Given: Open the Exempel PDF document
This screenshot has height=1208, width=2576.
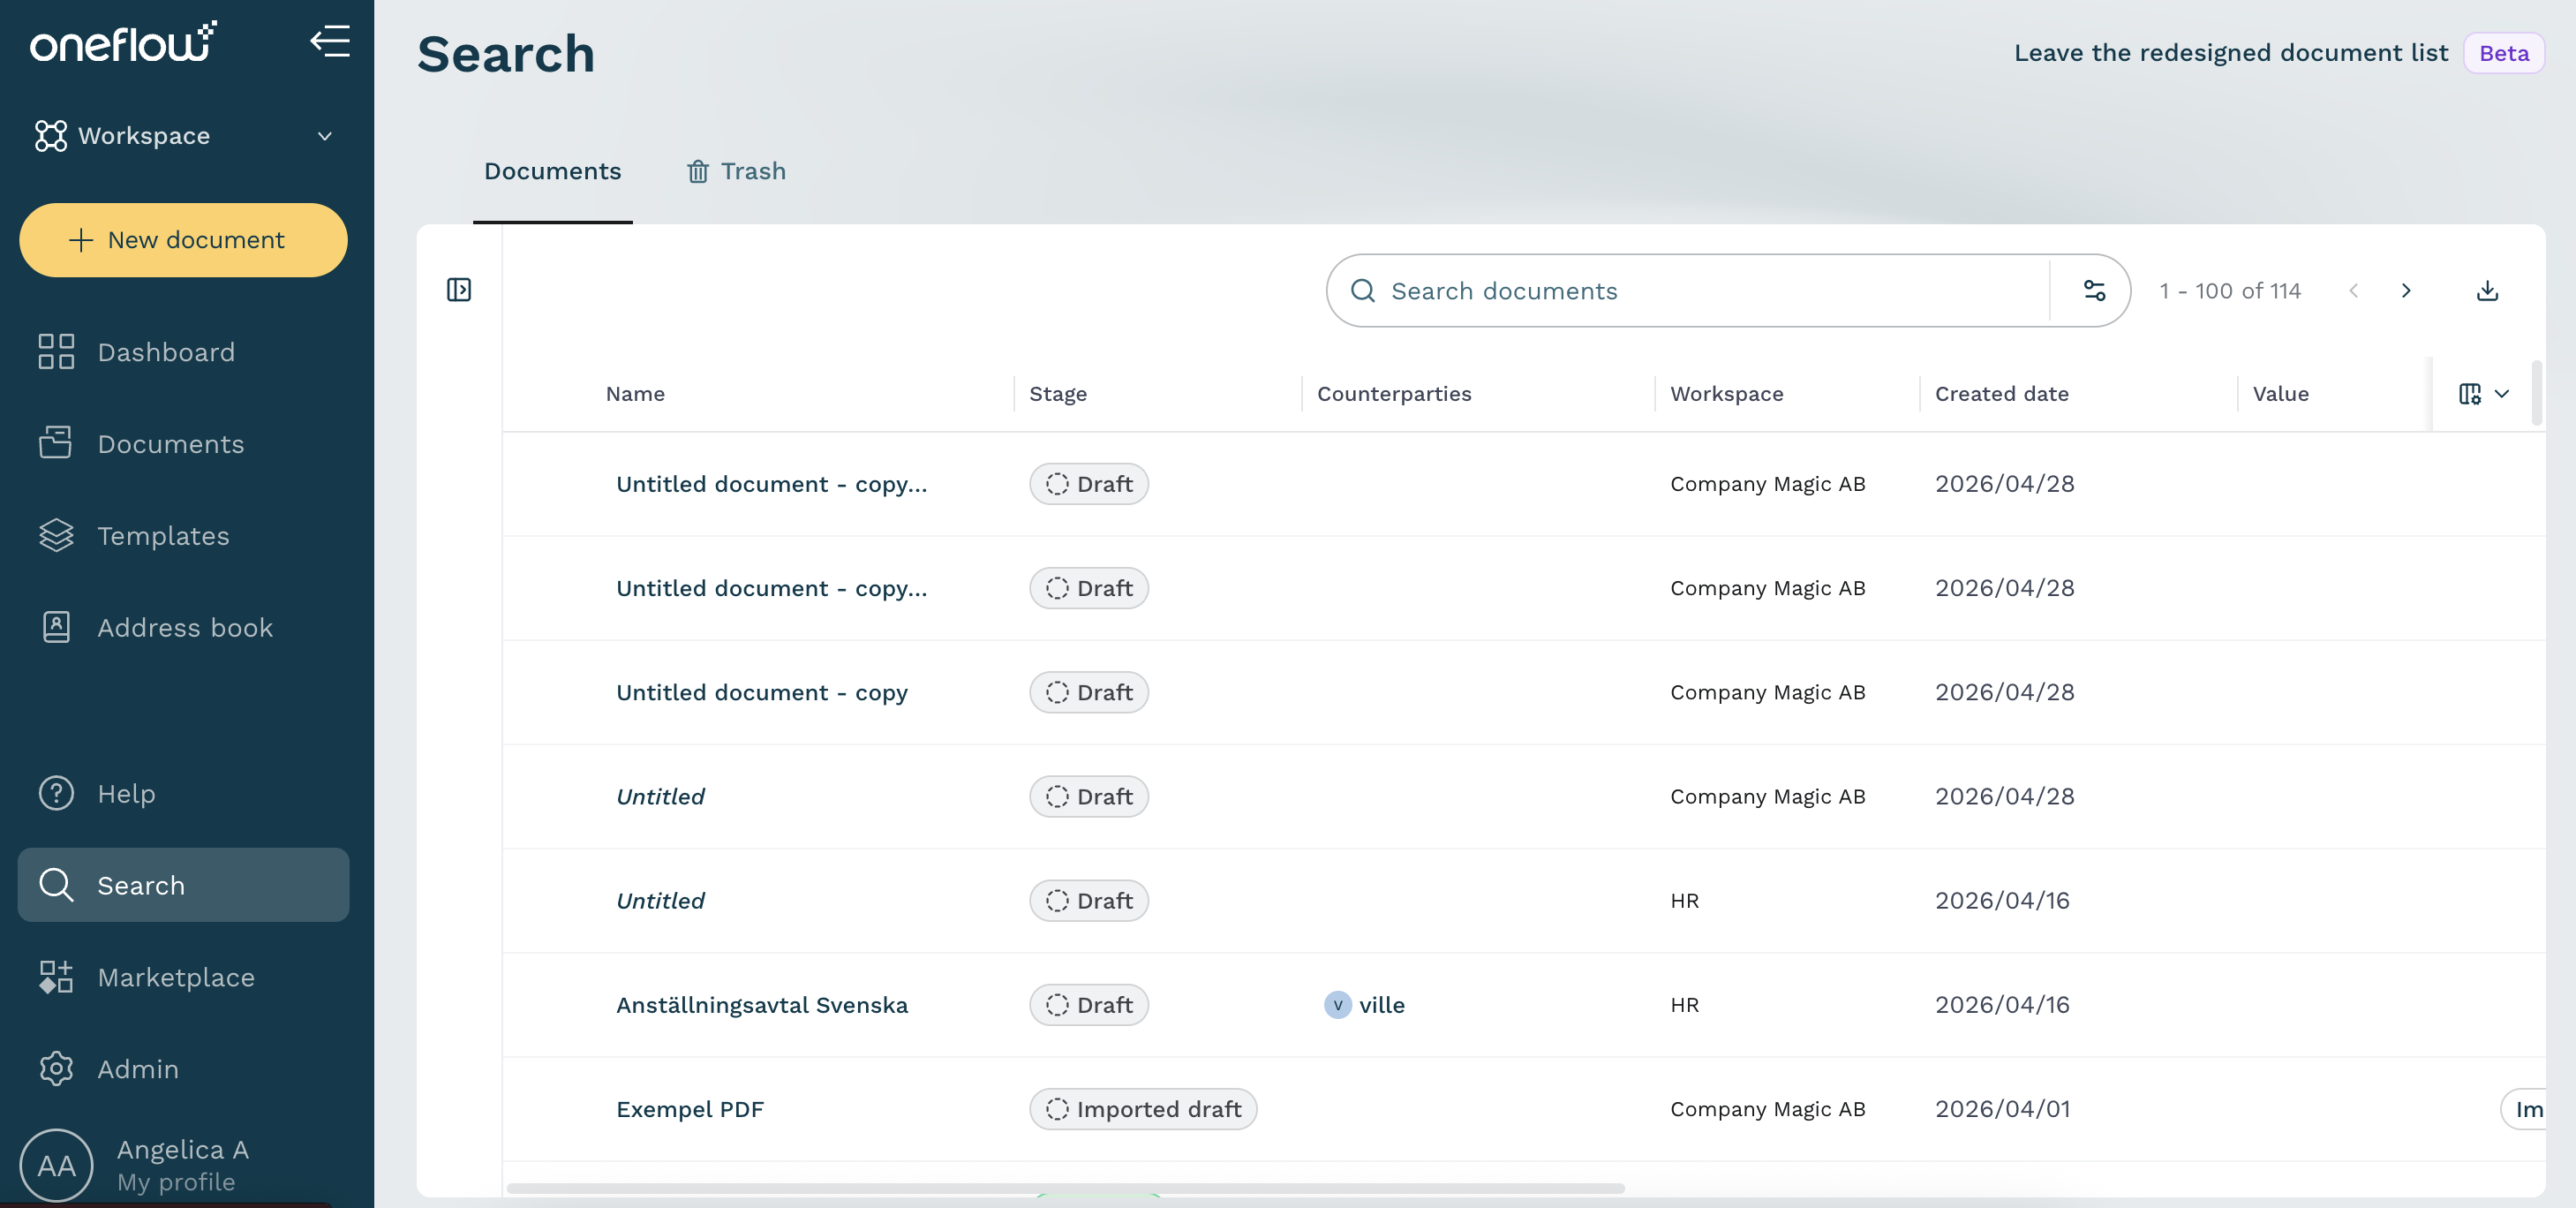Looking at the screenshot, I should 690,1109.
